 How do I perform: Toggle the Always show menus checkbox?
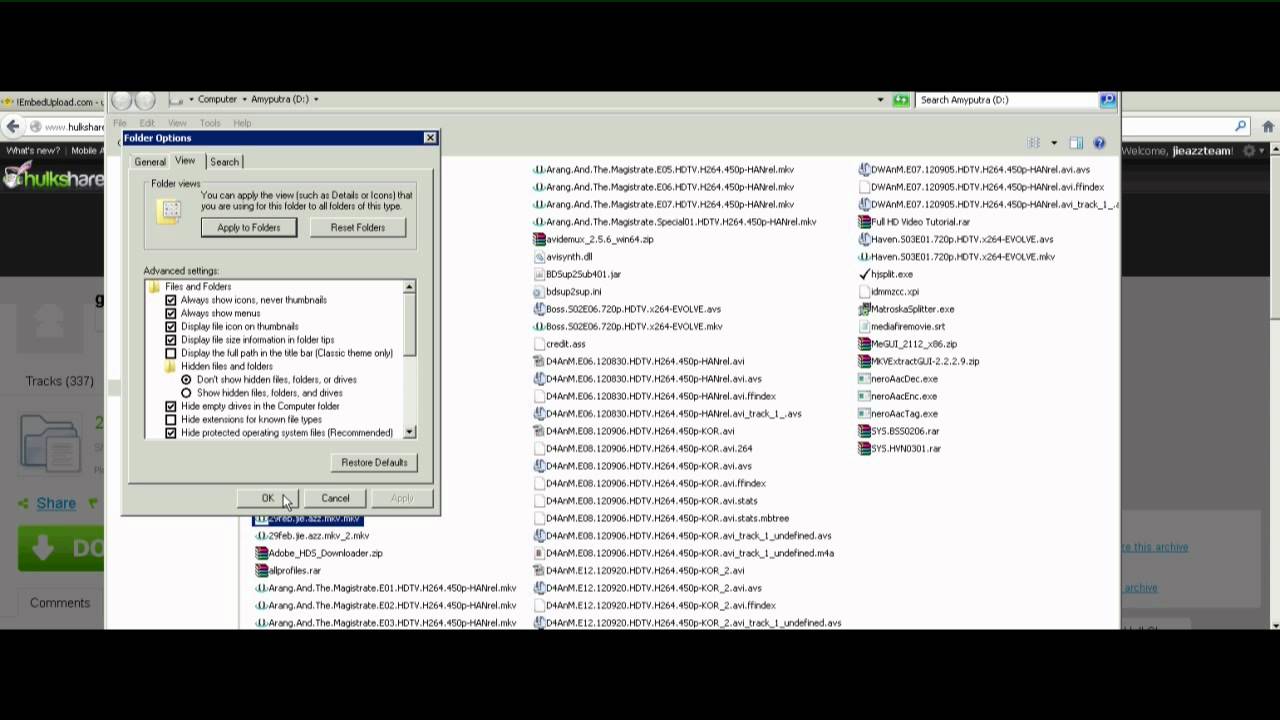pos(171,313)
